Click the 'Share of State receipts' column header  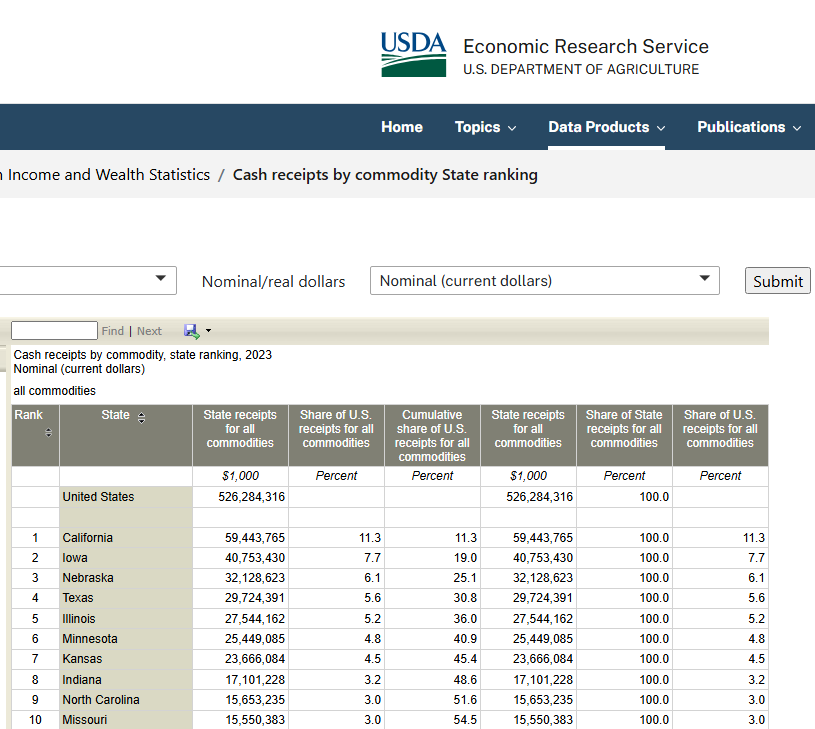[x=624, y=435]
